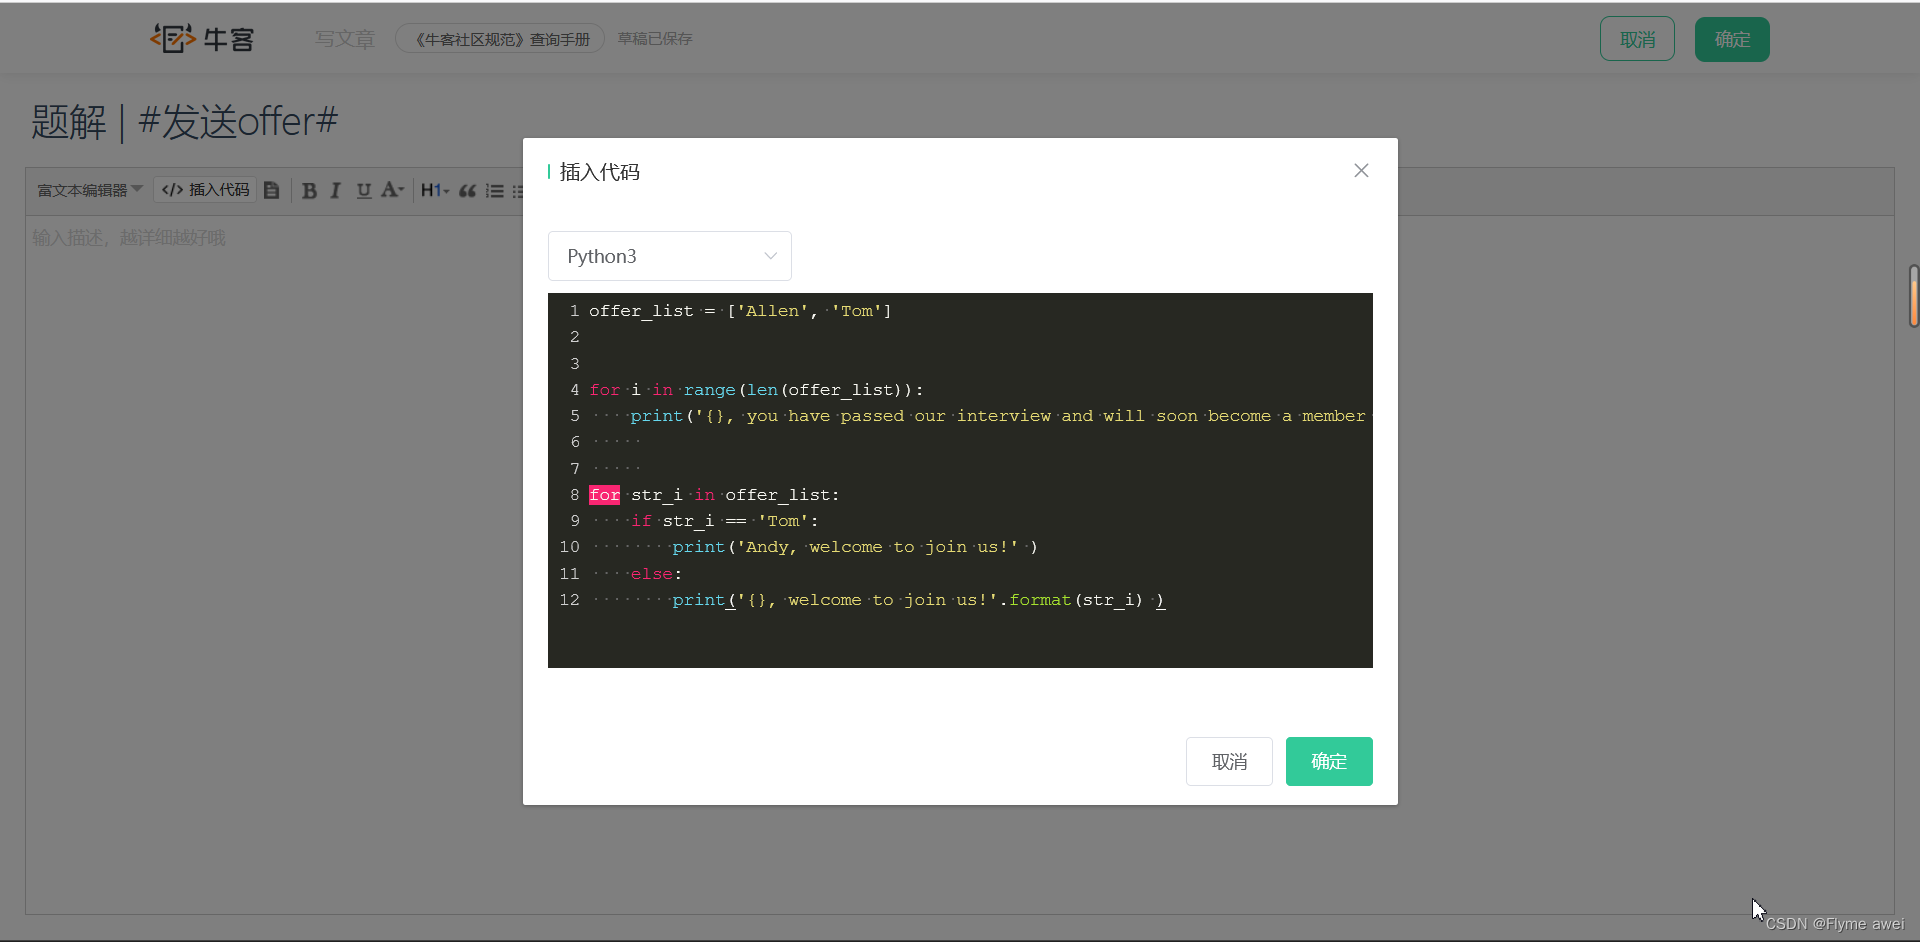Insert an ordered list from the toolbar

(x=495, y=190)
